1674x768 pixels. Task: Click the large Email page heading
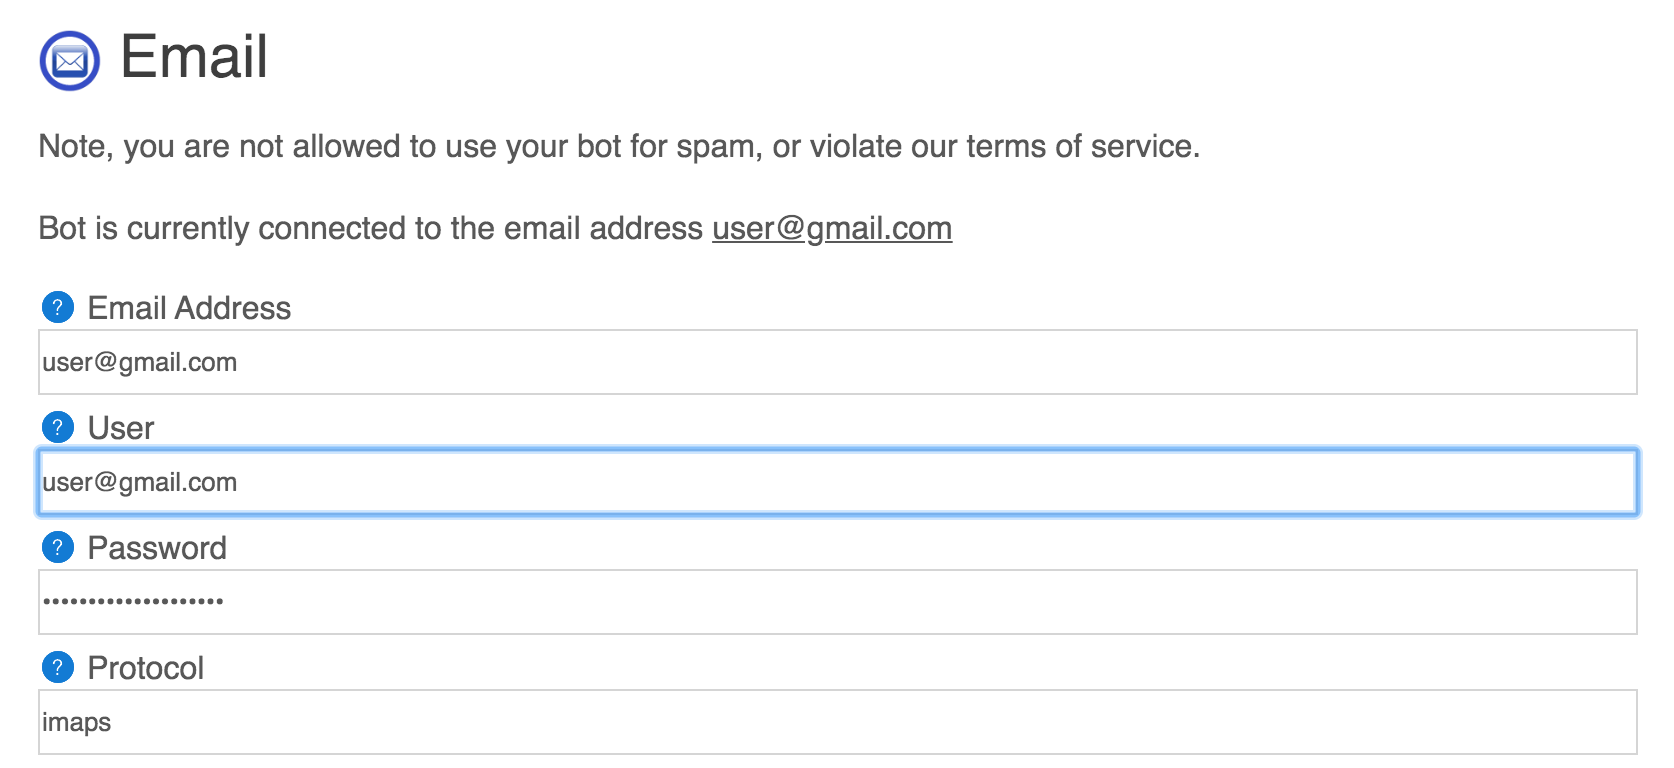click(194, 56)
